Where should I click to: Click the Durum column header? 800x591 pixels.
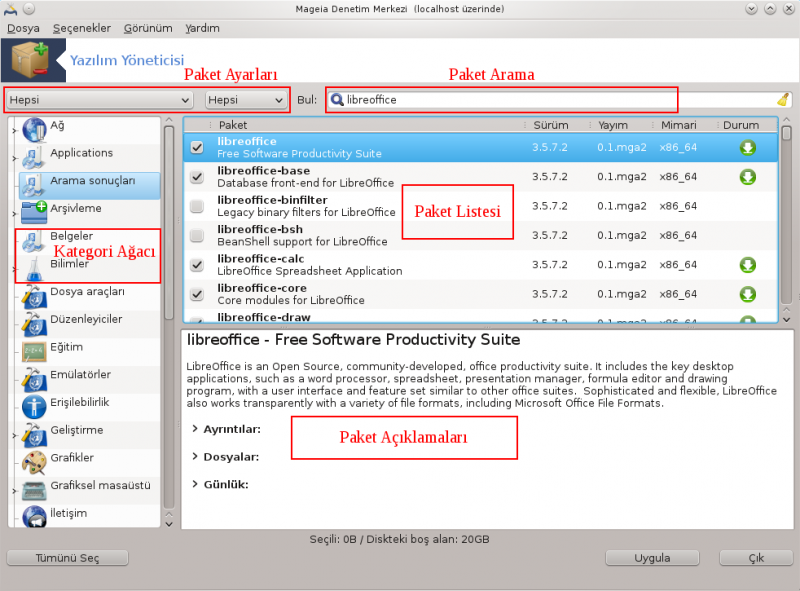[741, 125]
